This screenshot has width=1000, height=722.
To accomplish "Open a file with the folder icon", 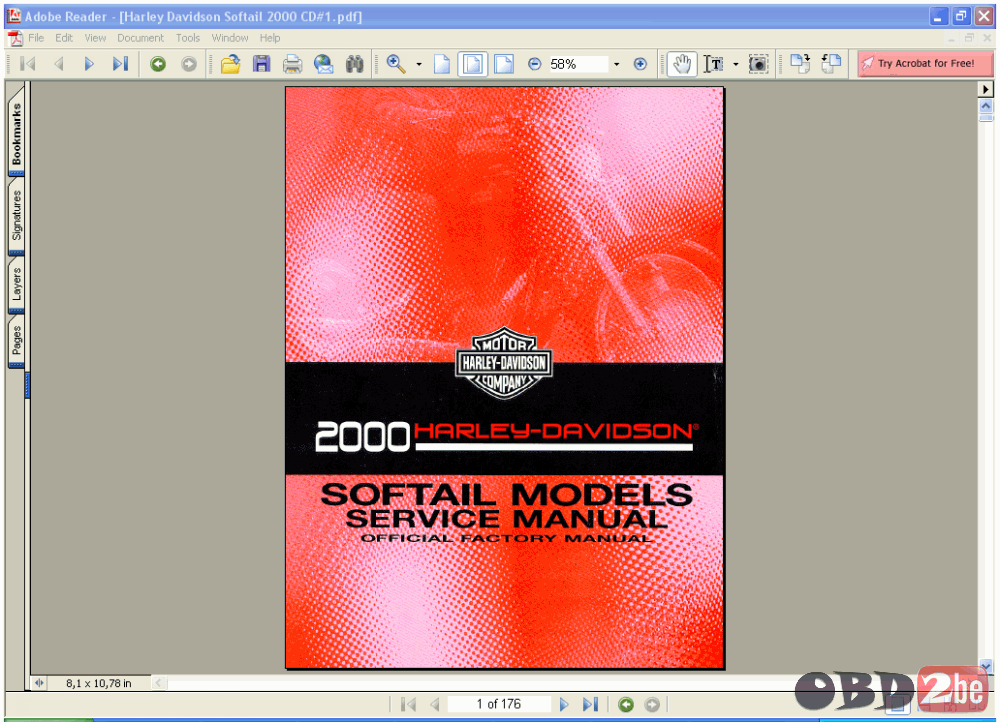I will 230,64.
